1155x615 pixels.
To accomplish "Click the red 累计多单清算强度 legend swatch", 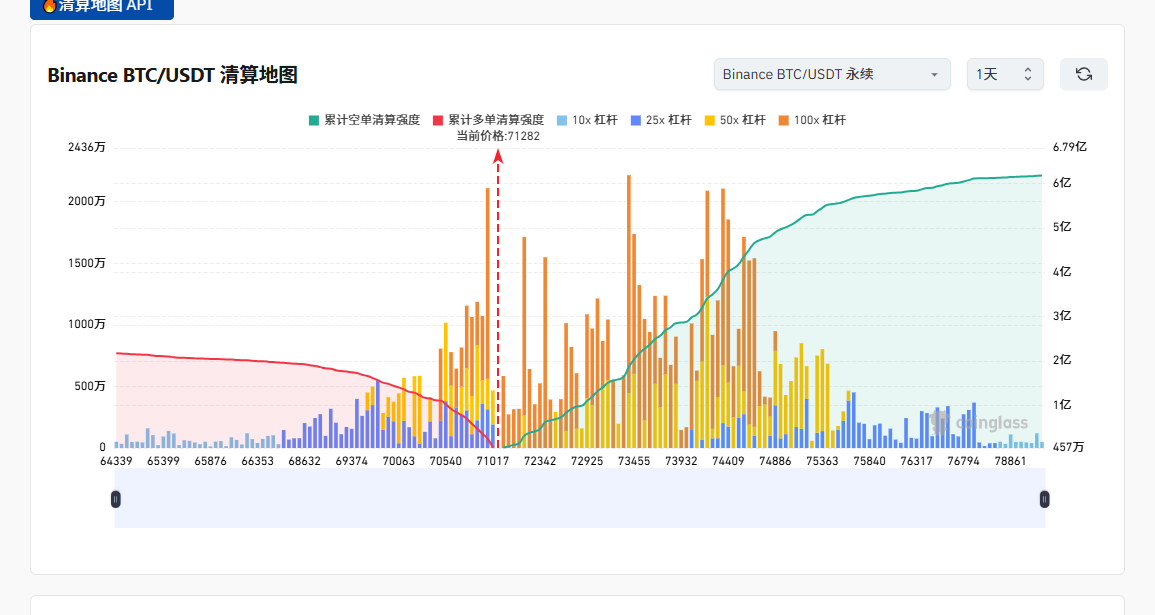I will [438, 120].
